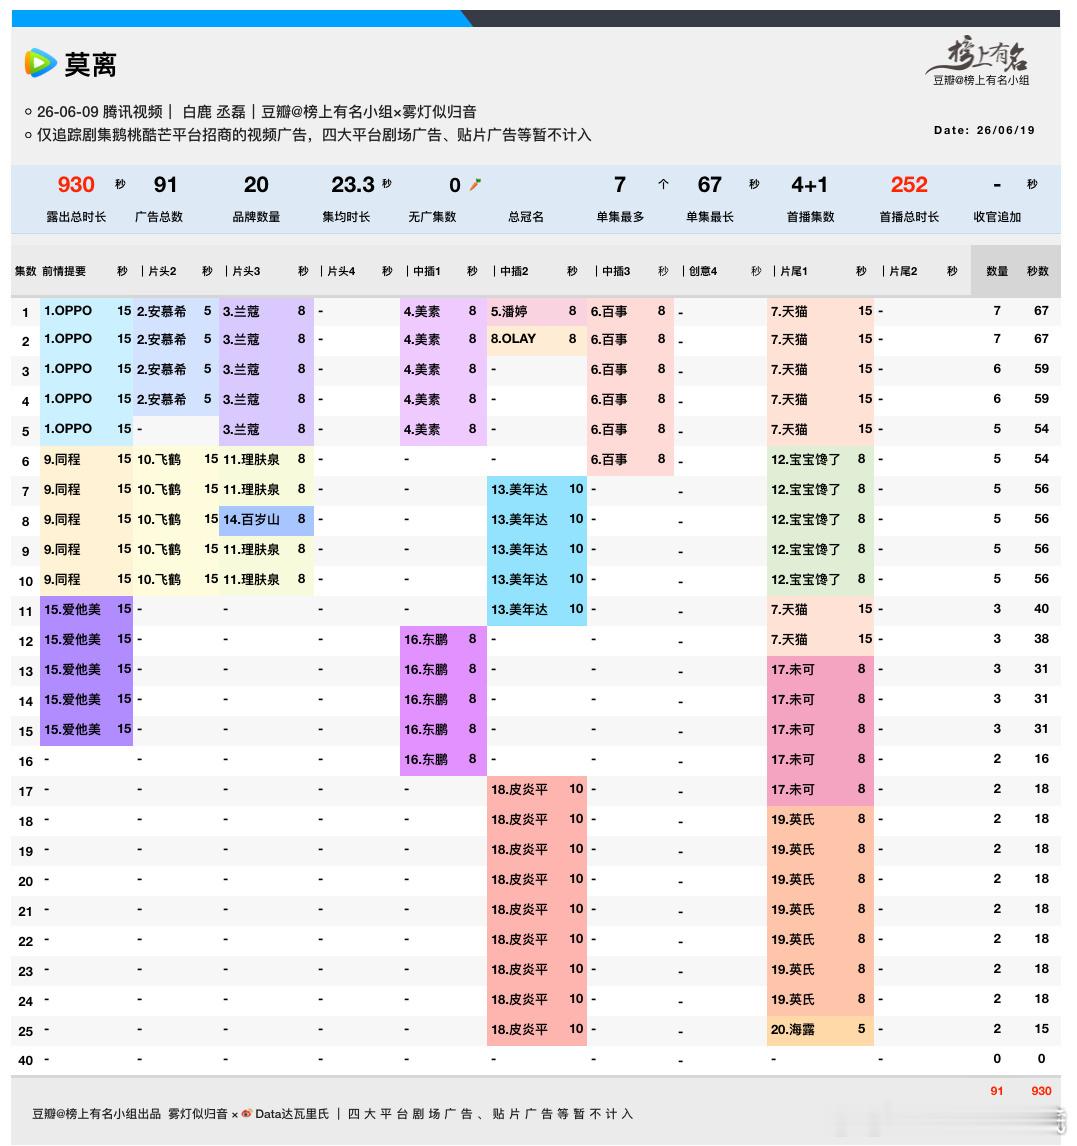
Task: Click the 总冠名 label
Action: tap(526, 217)
